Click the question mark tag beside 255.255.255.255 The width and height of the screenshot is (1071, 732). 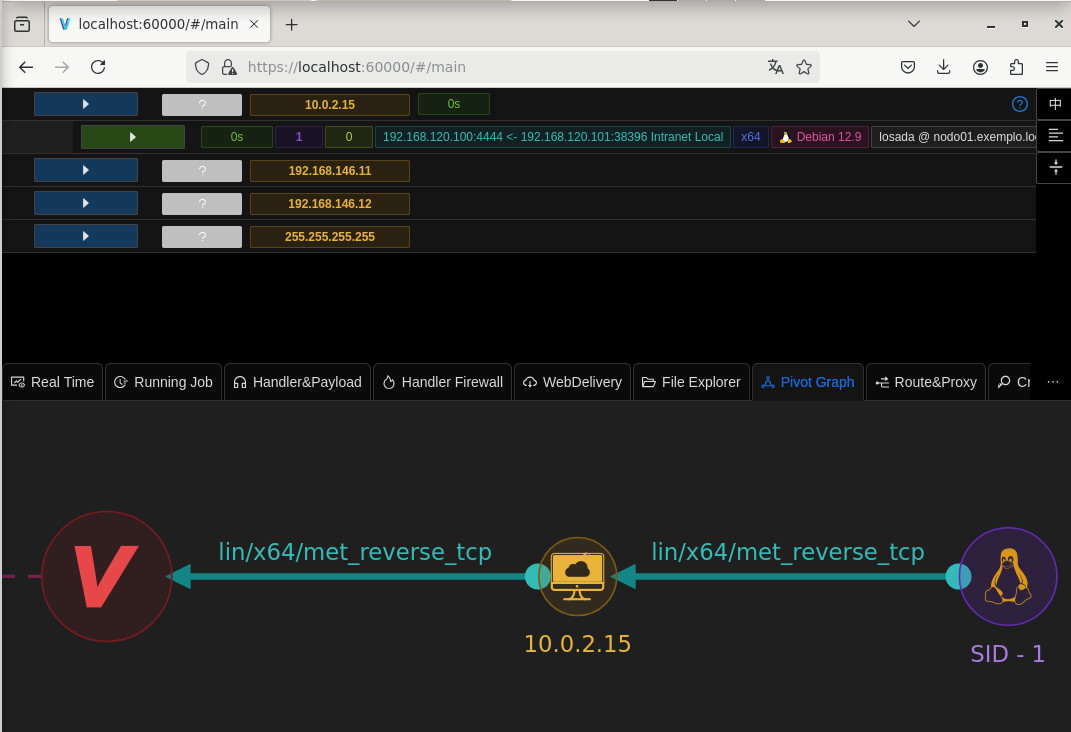point(201,237)
